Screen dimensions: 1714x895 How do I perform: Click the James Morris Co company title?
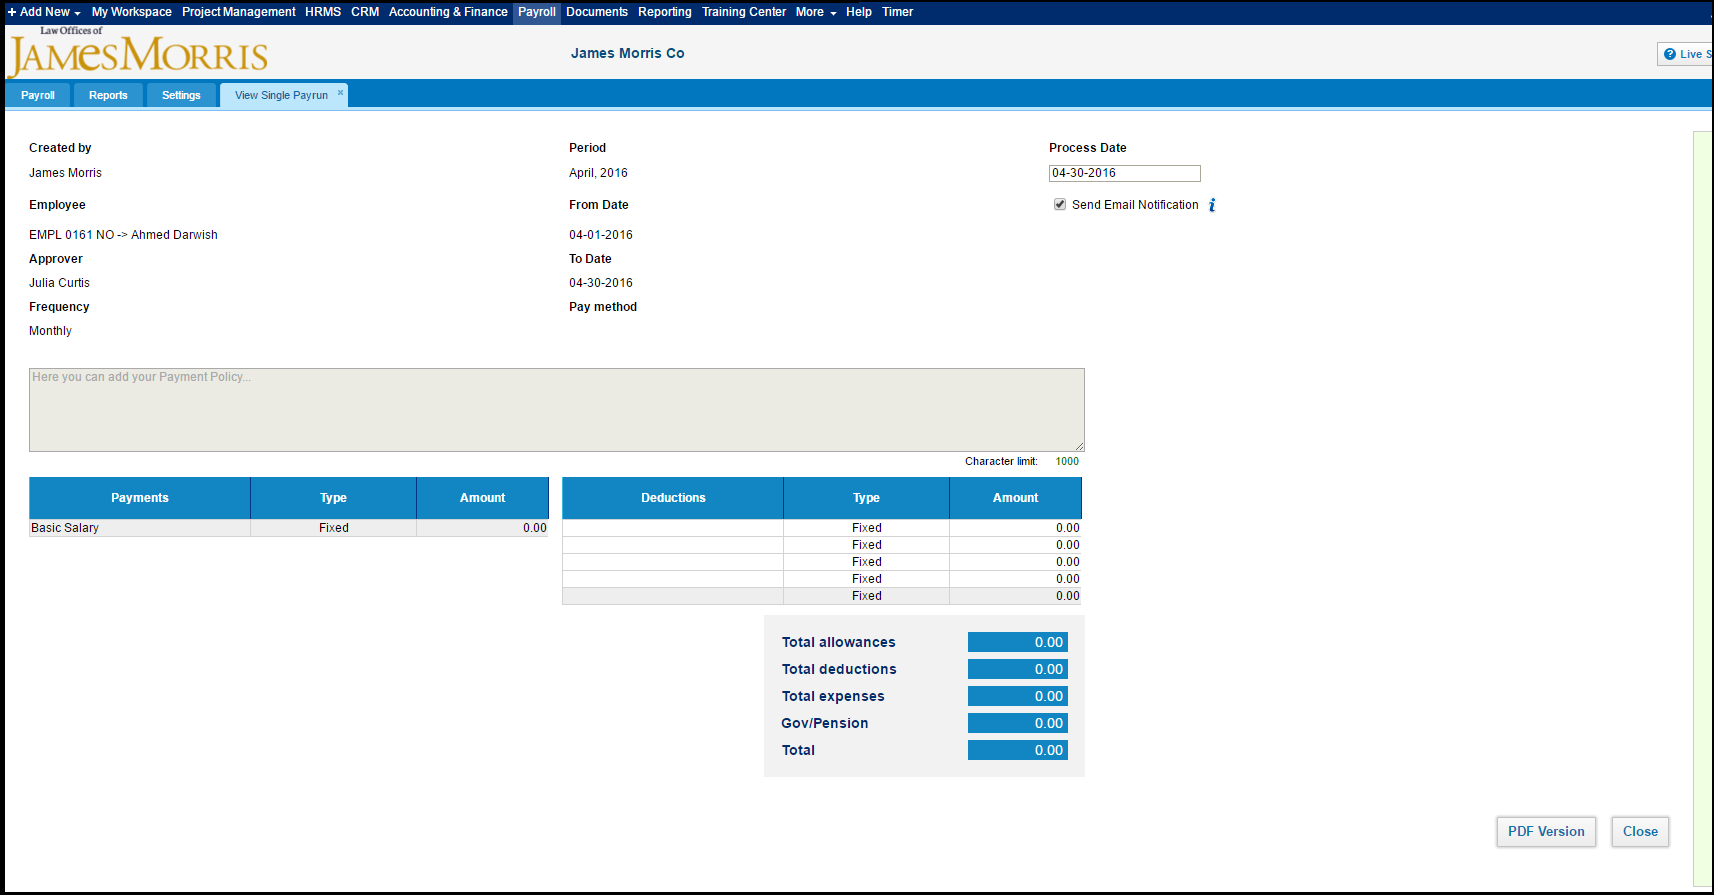point(628,53)
